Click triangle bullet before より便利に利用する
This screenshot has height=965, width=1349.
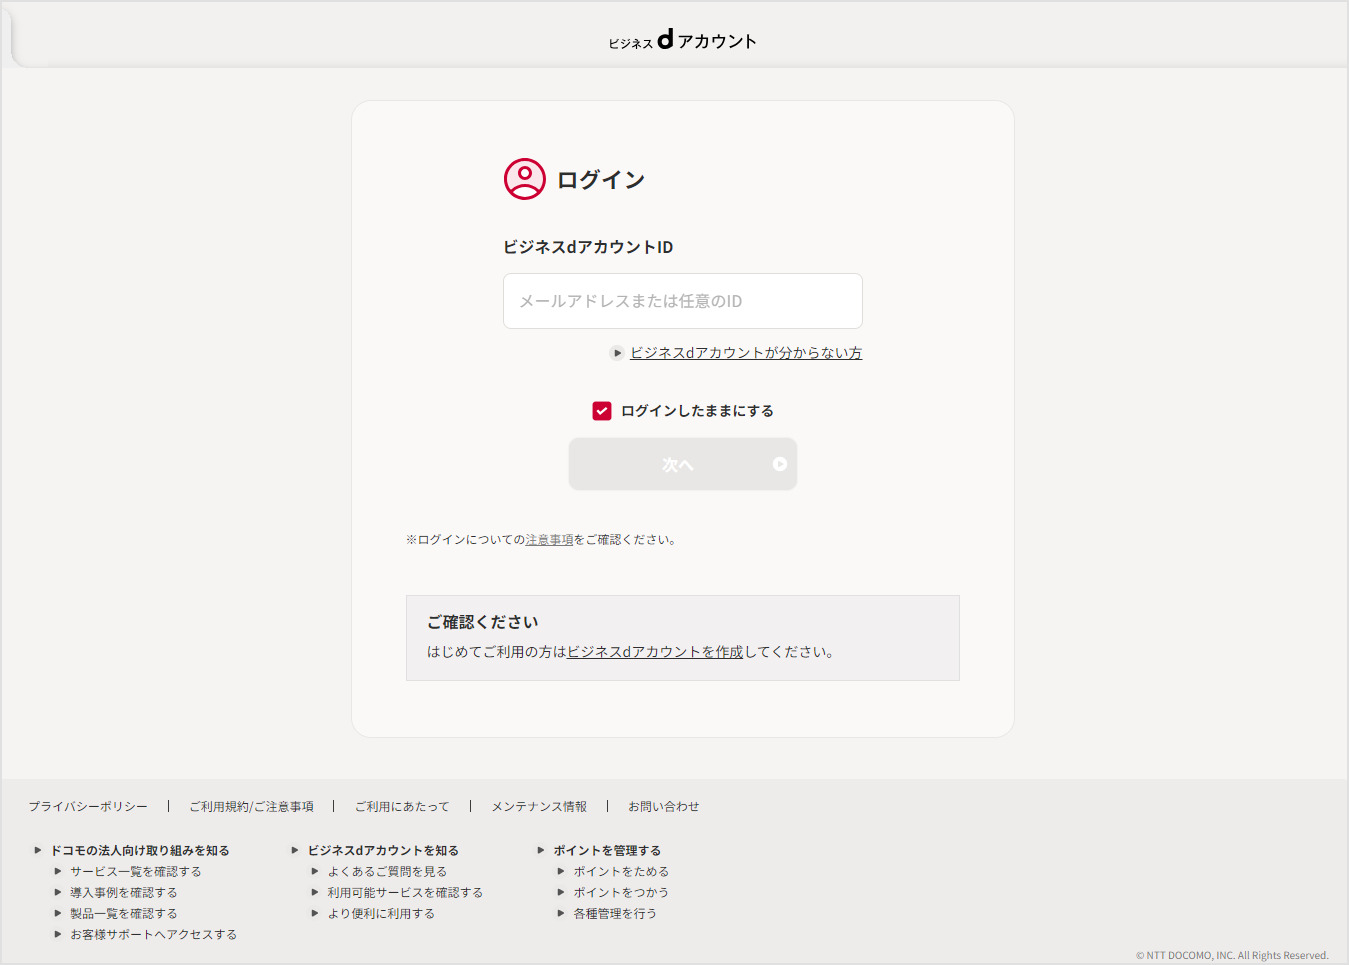(x=315, y=914)
